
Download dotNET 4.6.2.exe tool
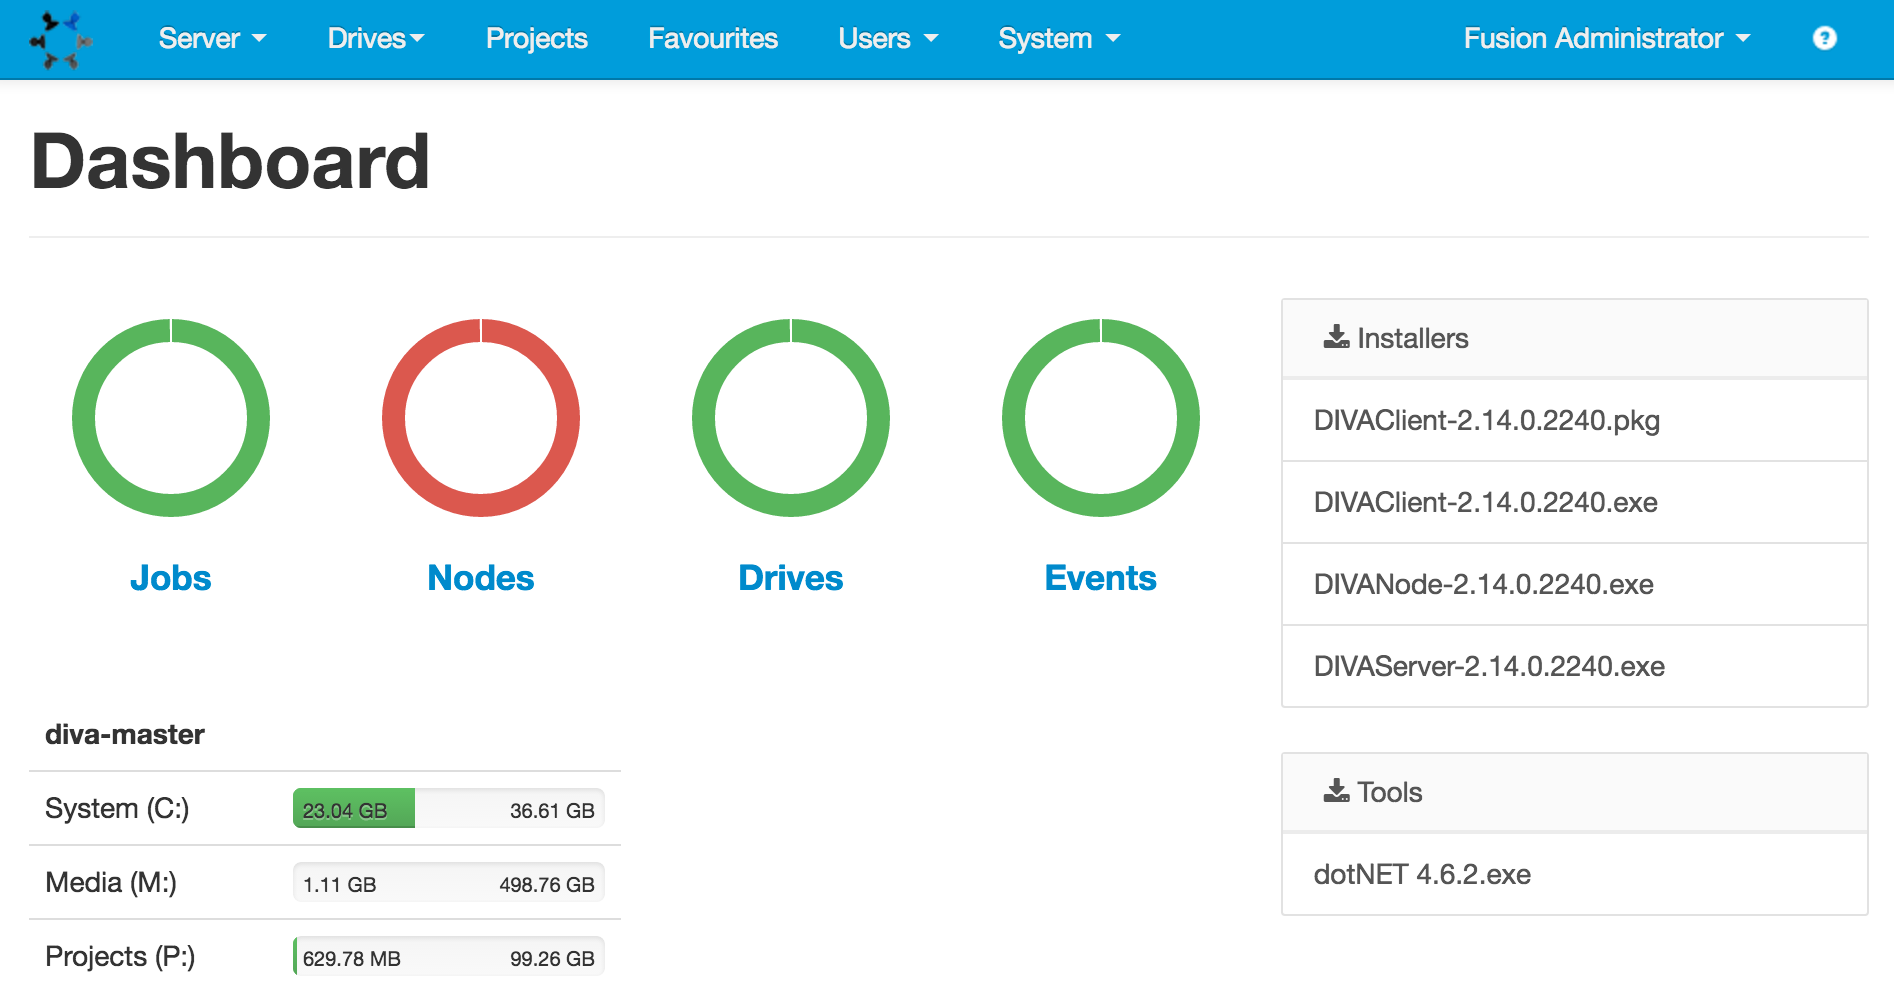pos(1575,874)
